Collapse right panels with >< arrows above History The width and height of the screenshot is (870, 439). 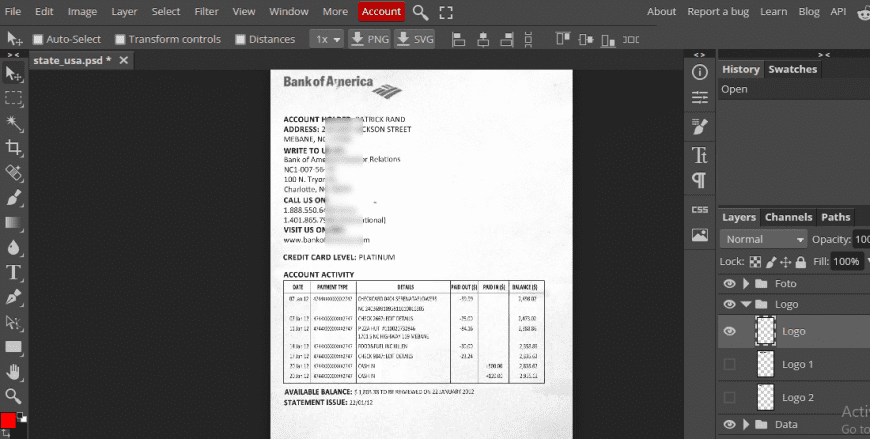pyautogui.click(x=824, y=54)
